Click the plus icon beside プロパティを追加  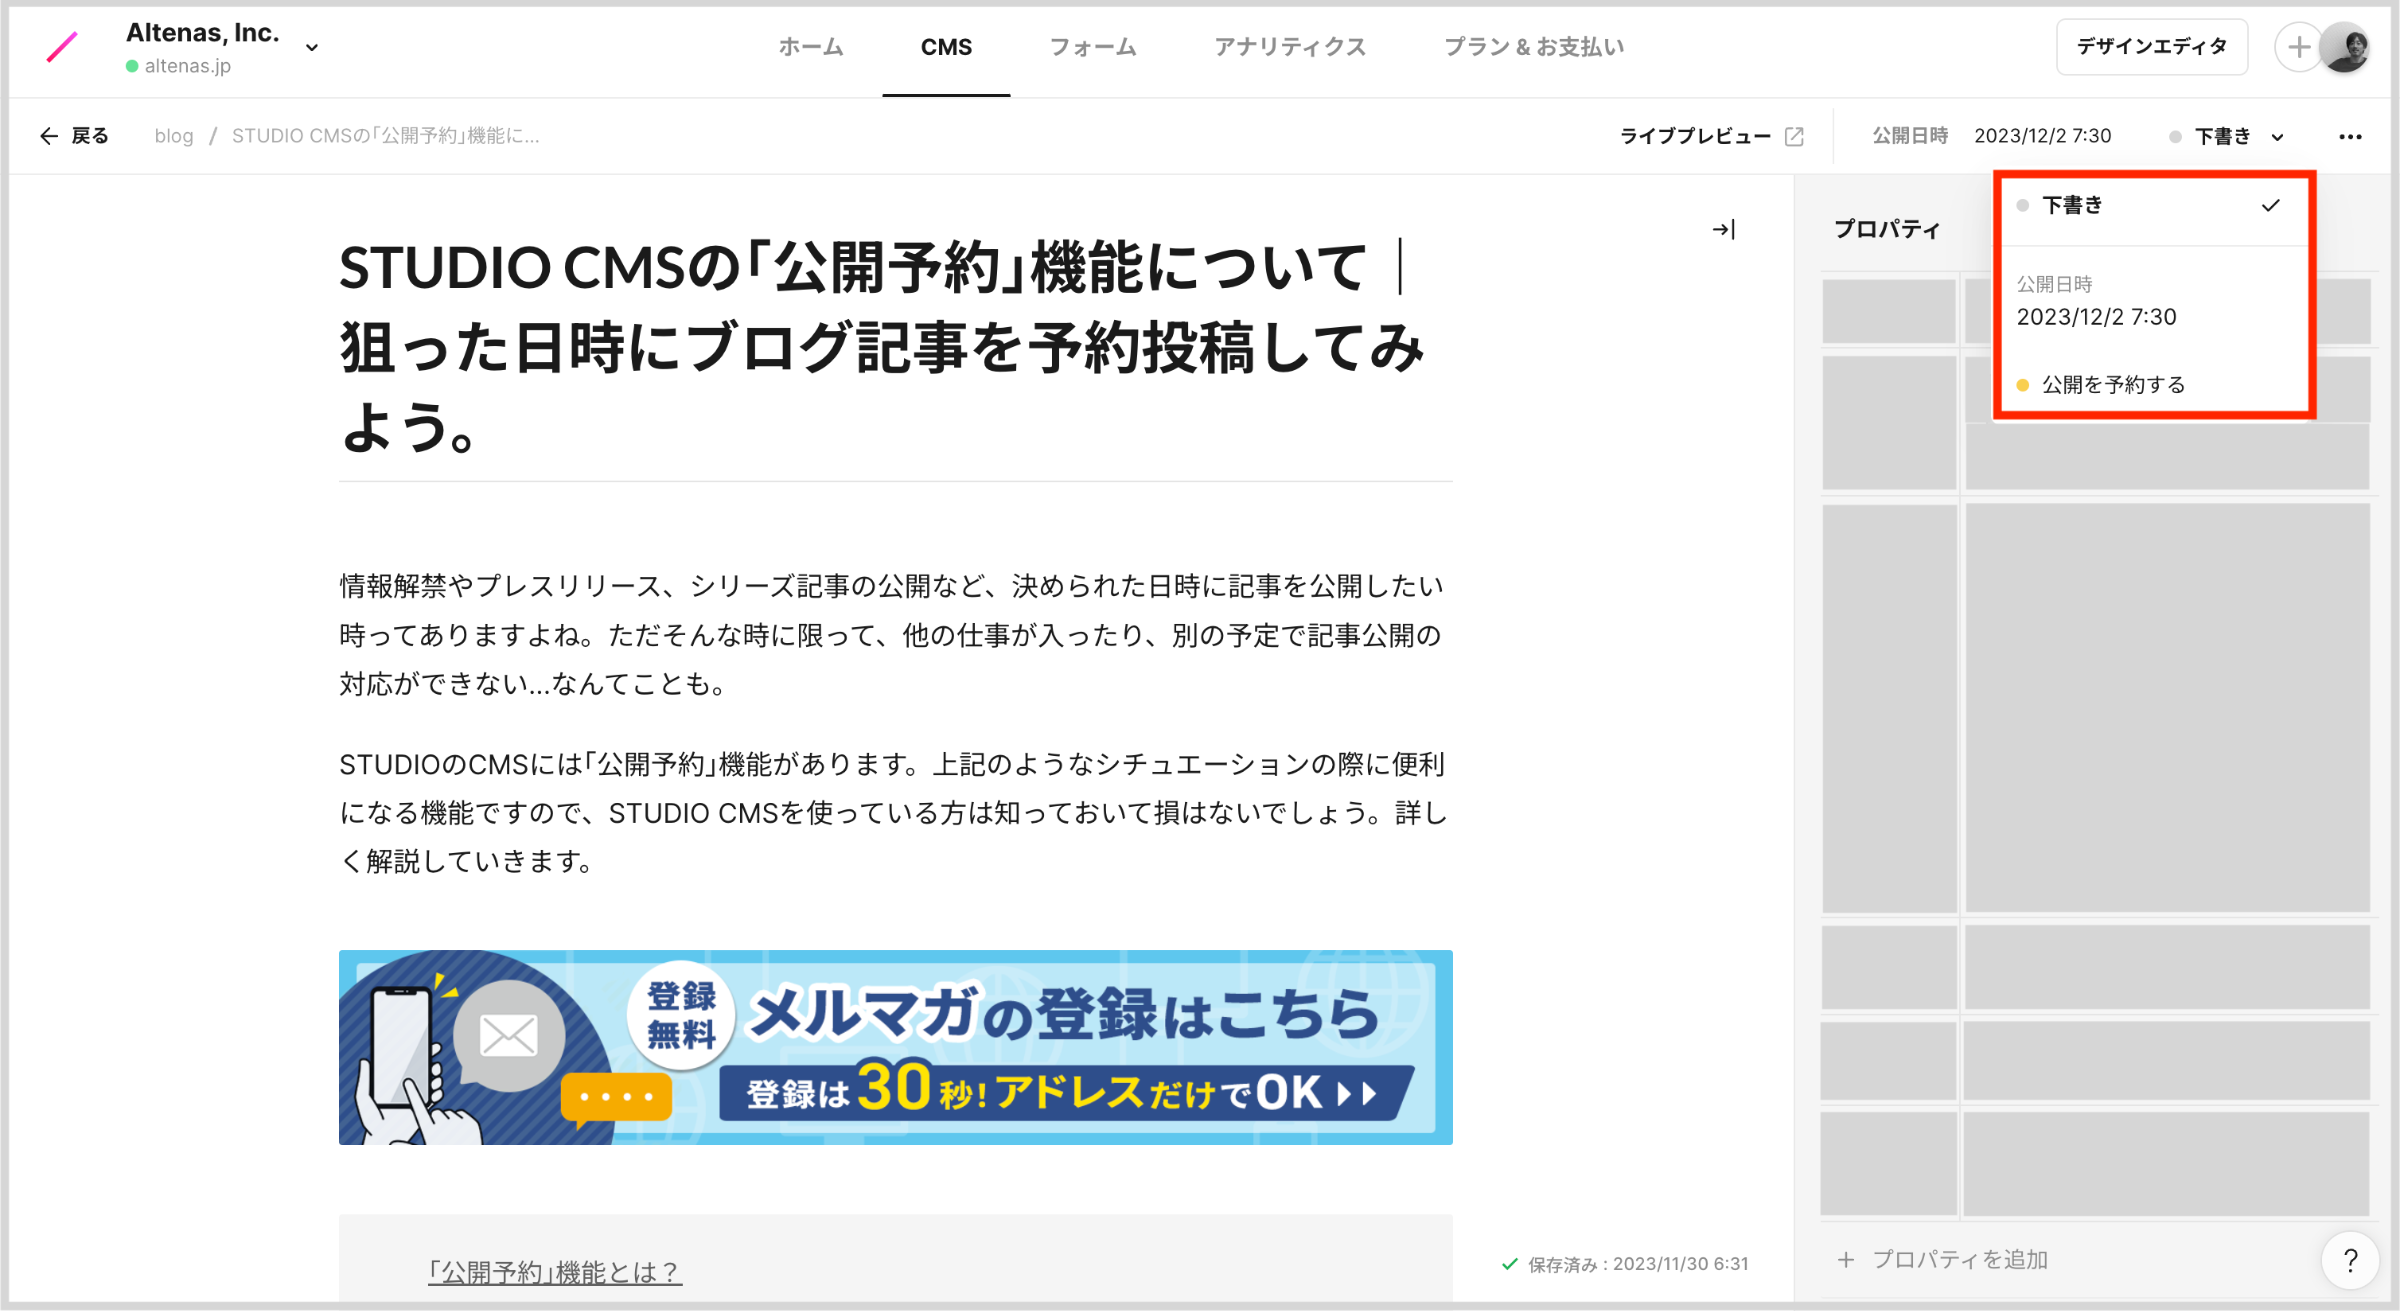point(1846,1260)
